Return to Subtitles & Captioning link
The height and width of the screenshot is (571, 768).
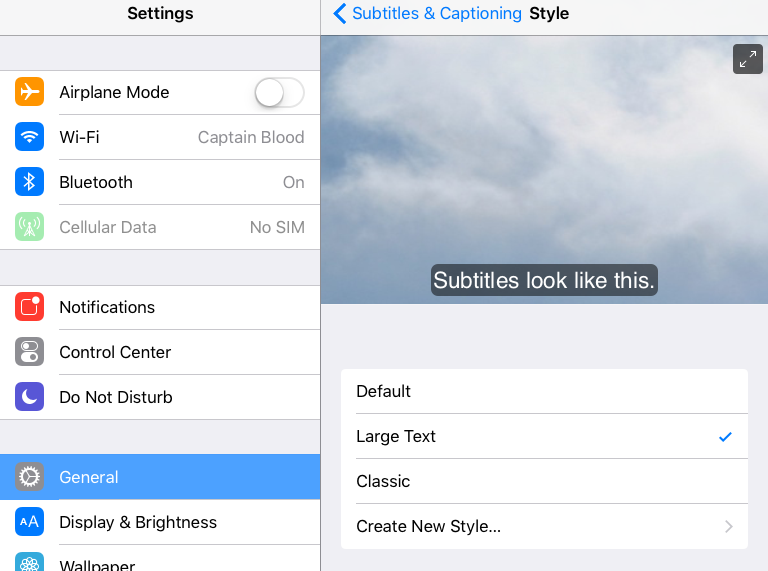pos(436,13)
